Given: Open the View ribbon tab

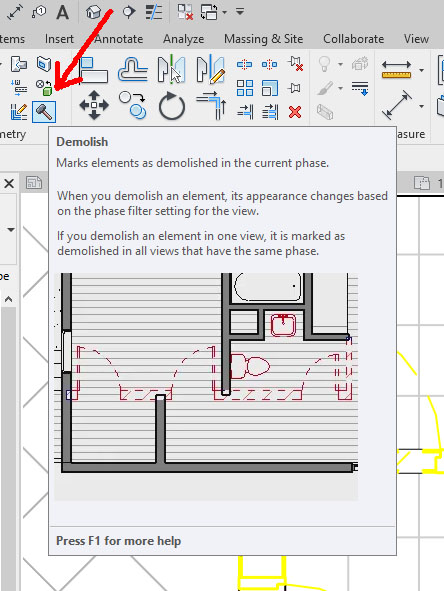Looking at the screenshot, I should pyautogui.click(x=416, y=39).
